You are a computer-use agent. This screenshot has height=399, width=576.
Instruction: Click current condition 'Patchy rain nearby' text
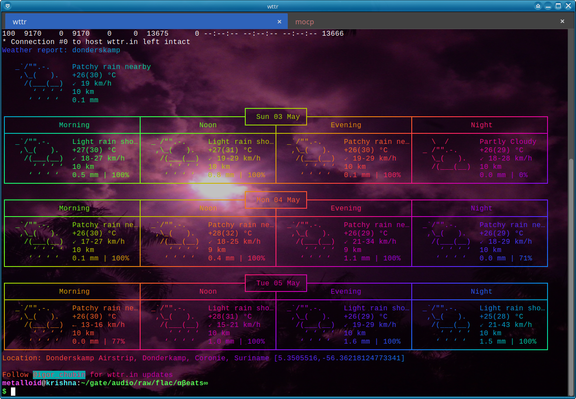click(x=111, y=66)
